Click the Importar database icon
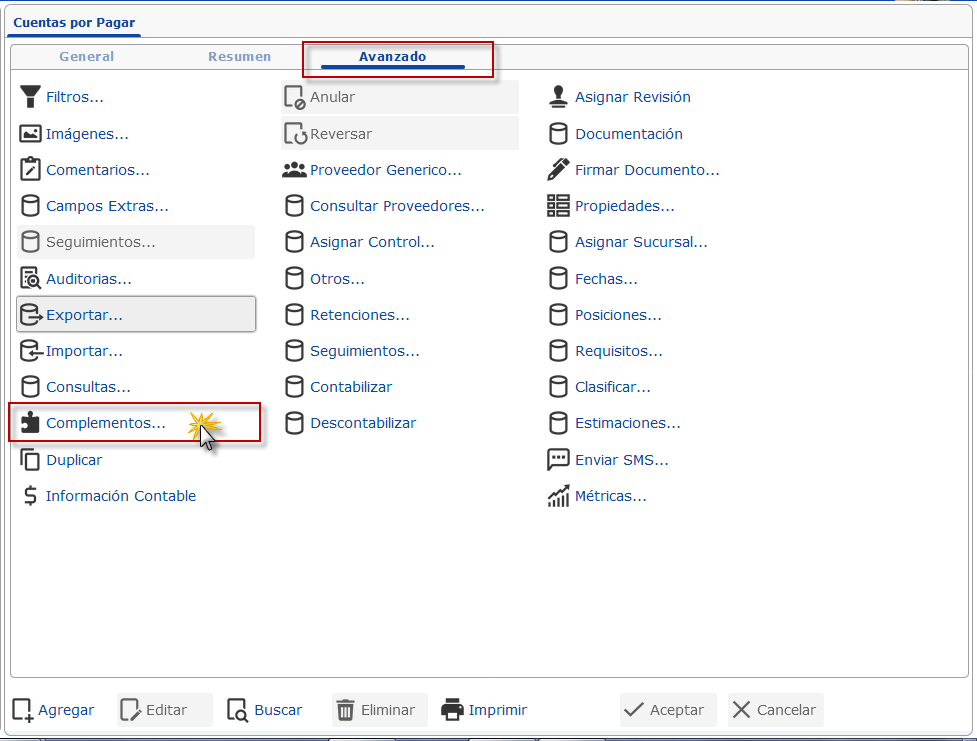Viewport: 977px width, 741px height. [x=31, y=351]
